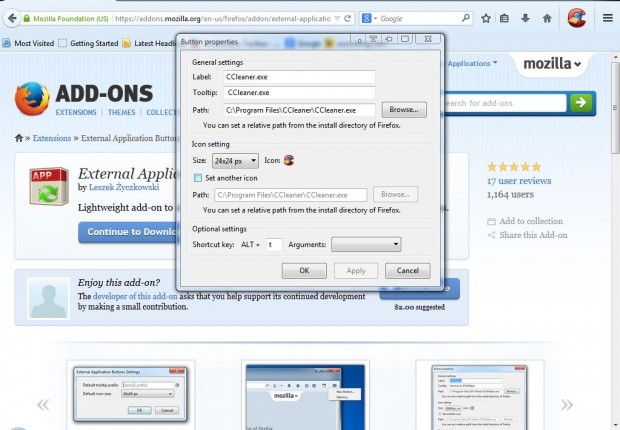This screenshot has width=620, height=430.
Task: Open the THEMES section link
Action: pos(121,112)
